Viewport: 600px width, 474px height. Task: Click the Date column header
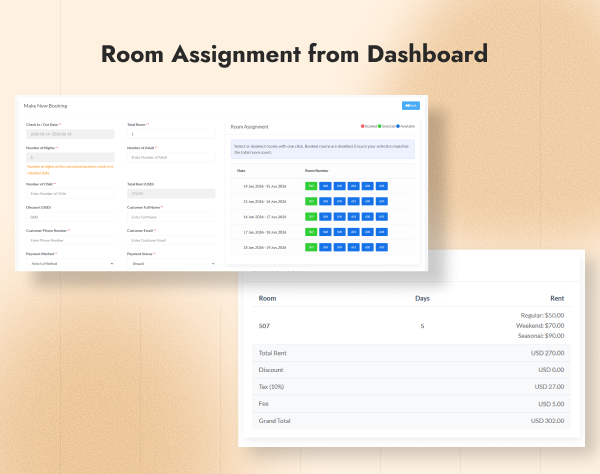[241, 171]
